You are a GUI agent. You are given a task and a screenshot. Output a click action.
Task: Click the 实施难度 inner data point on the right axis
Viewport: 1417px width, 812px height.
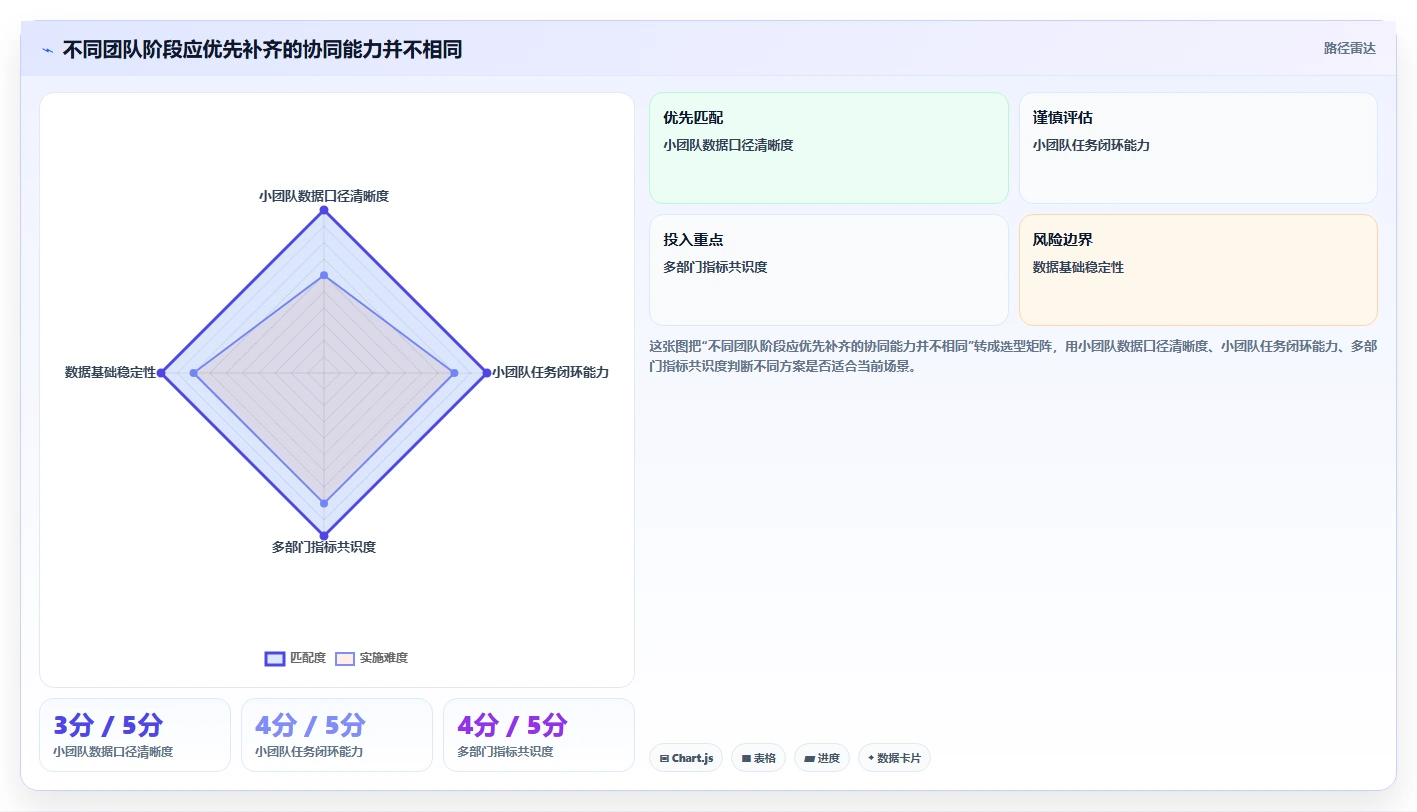pyautogui.click(x=454, y=373)
